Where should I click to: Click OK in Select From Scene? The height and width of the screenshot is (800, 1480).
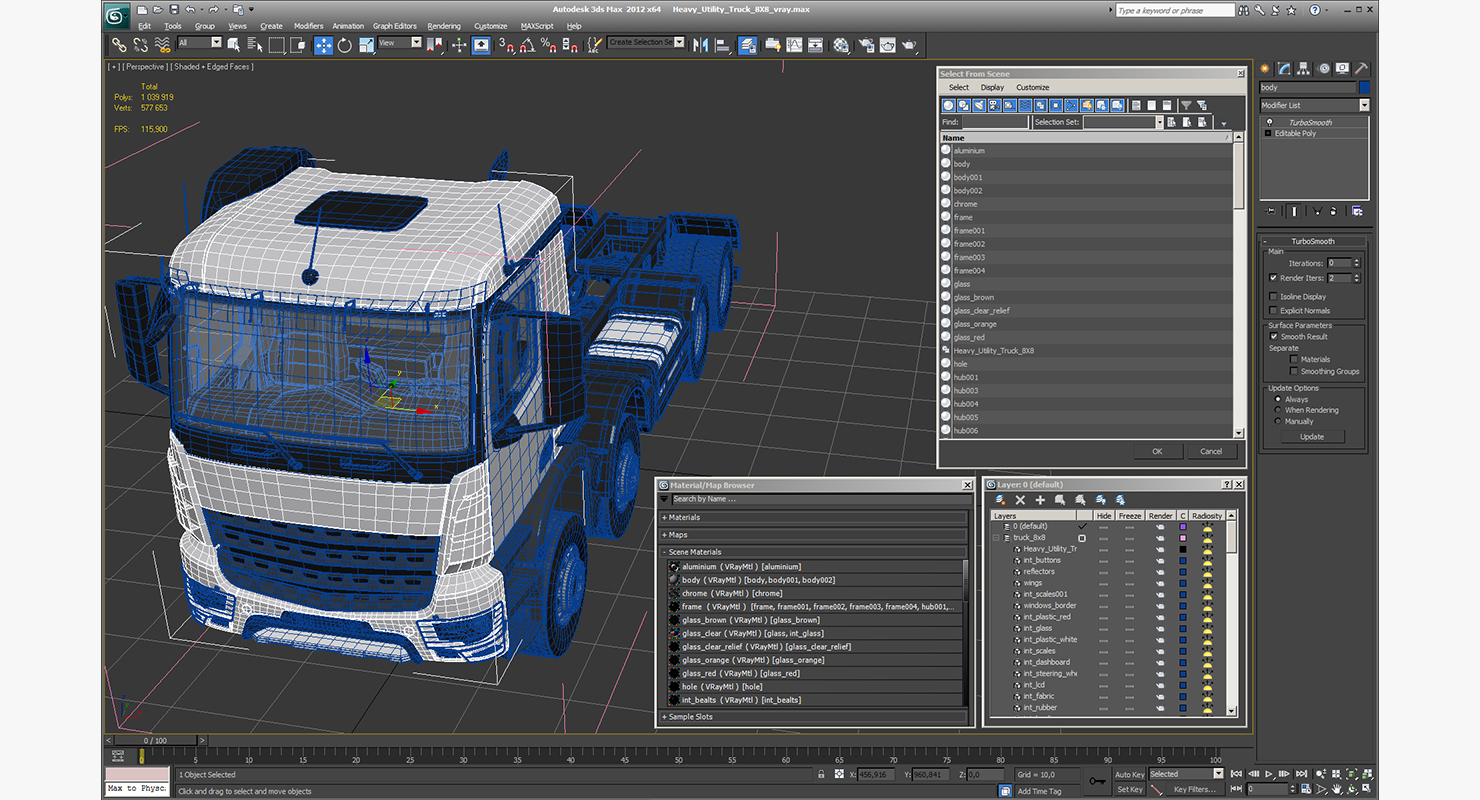(1157, 451)
